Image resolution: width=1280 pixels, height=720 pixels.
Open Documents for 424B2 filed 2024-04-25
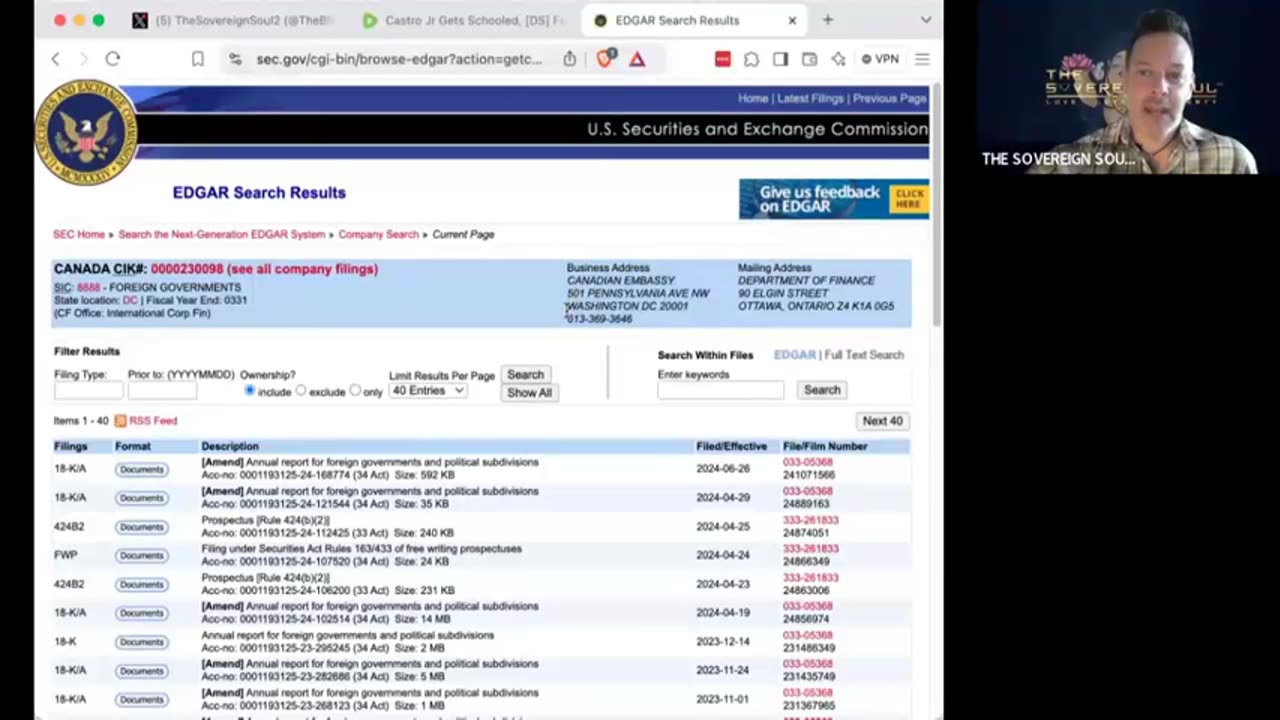click(x=141, y=527)
